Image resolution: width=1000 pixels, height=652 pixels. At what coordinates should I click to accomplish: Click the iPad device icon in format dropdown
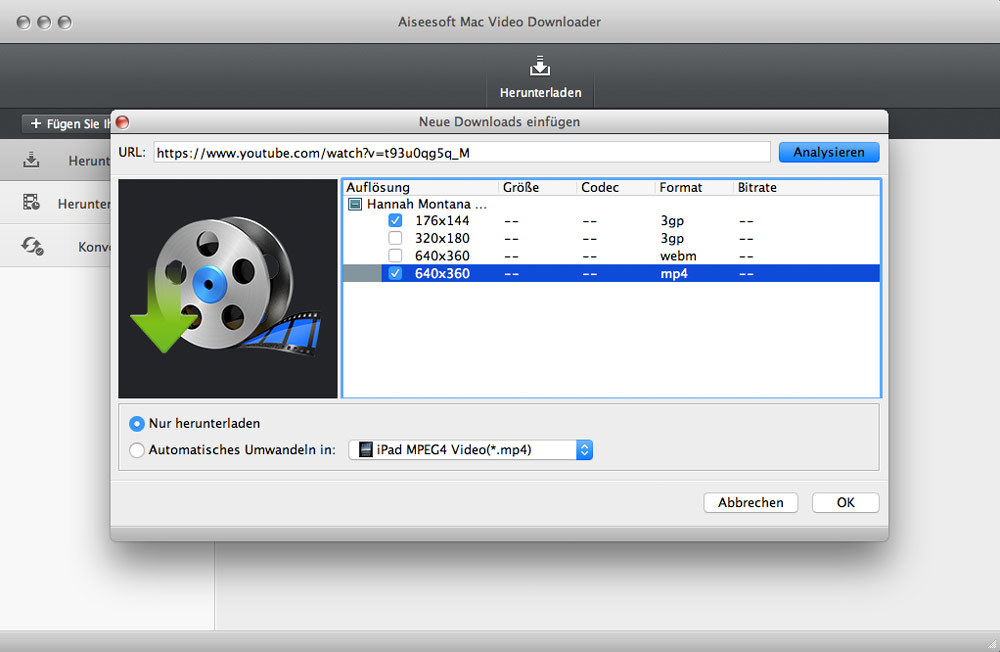[365, 450]
